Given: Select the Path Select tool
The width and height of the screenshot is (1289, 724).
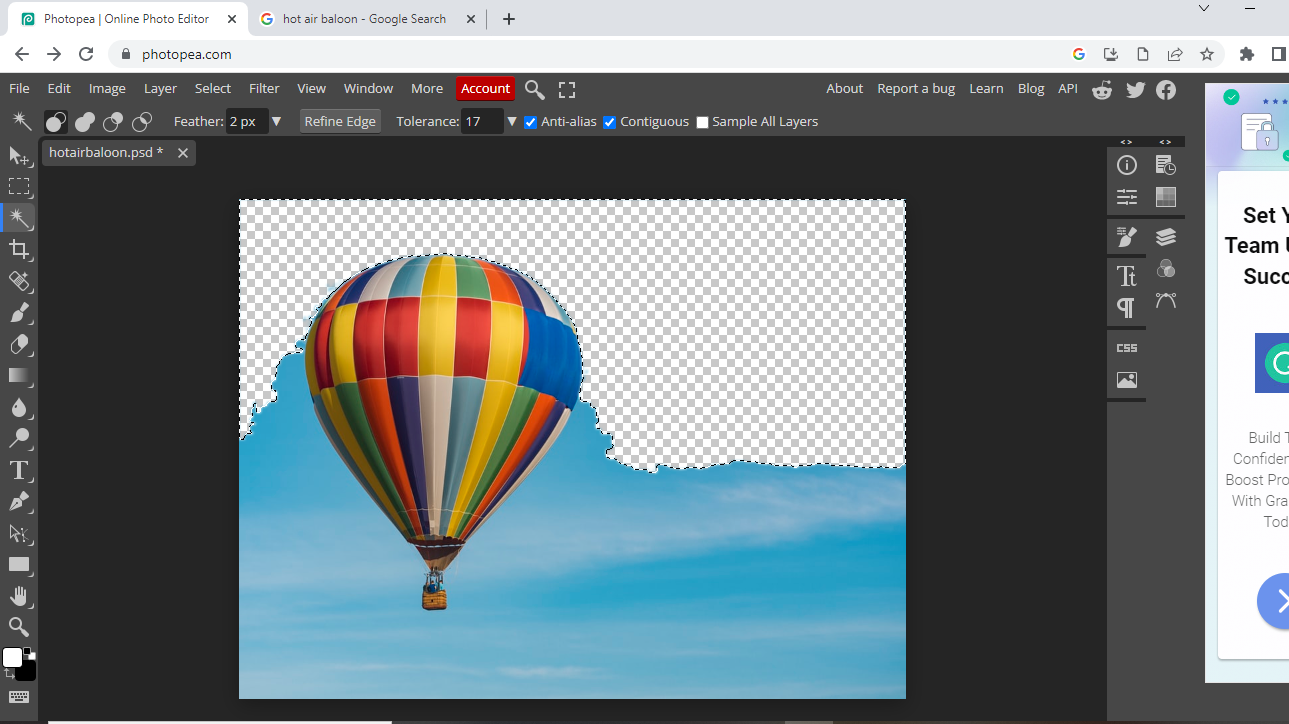Looking at the screenshot, I should pos(19,533).
